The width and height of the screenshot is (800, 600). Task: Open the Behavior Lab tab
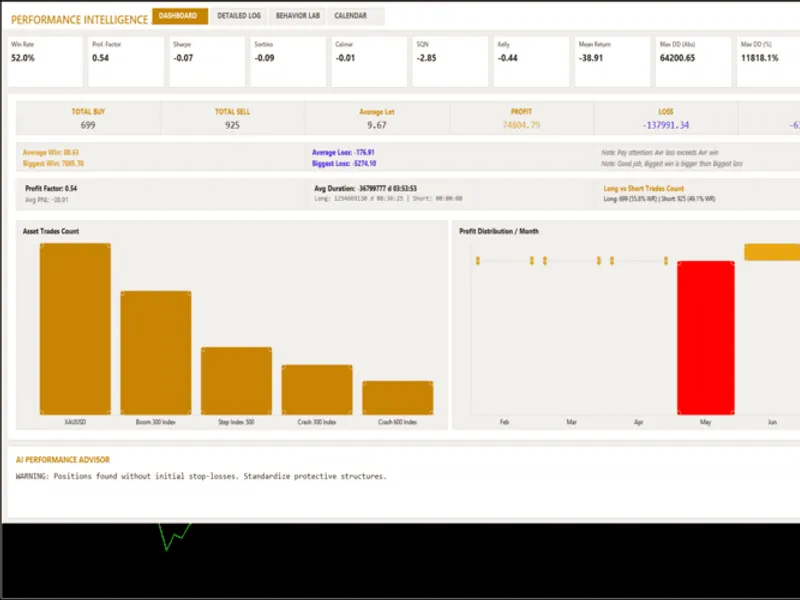click(298, 16)
